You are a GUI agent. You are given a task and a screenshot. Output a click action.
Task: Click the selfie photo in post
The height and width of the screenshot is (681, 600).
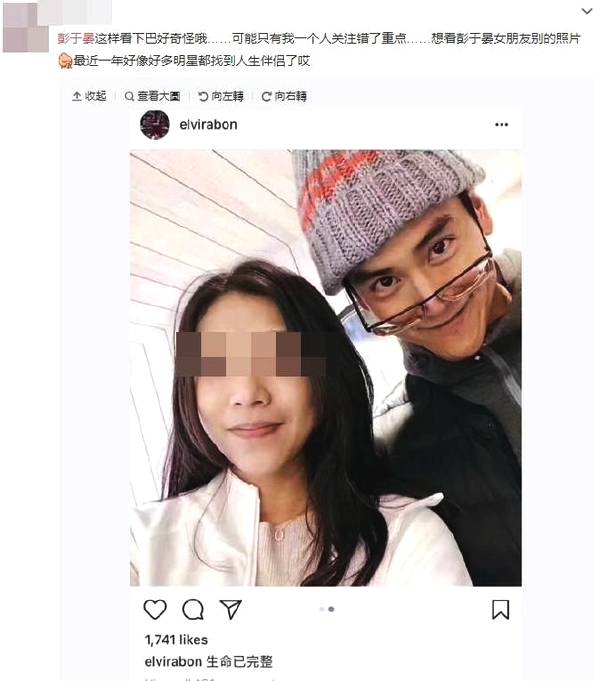326,368
